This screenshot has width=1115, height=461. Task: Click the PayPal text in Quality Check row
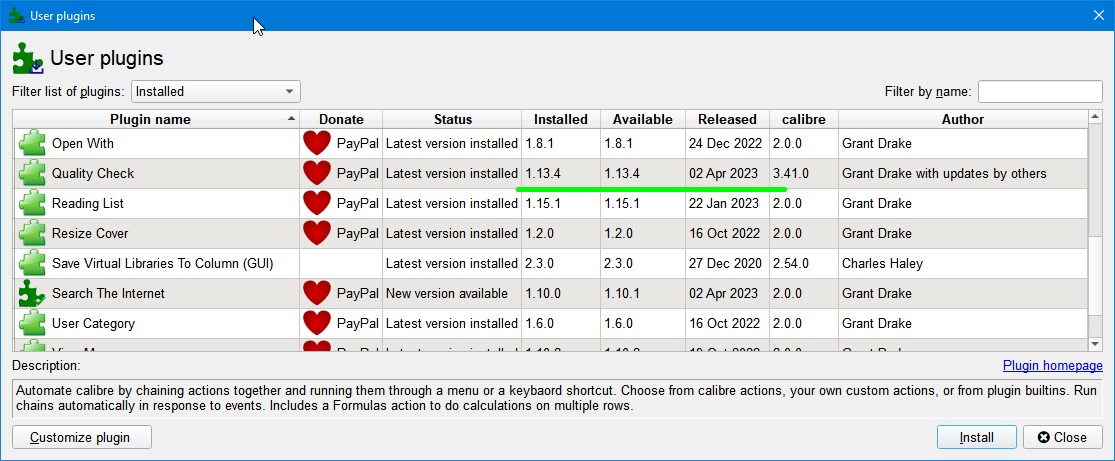tap(358, 174)
